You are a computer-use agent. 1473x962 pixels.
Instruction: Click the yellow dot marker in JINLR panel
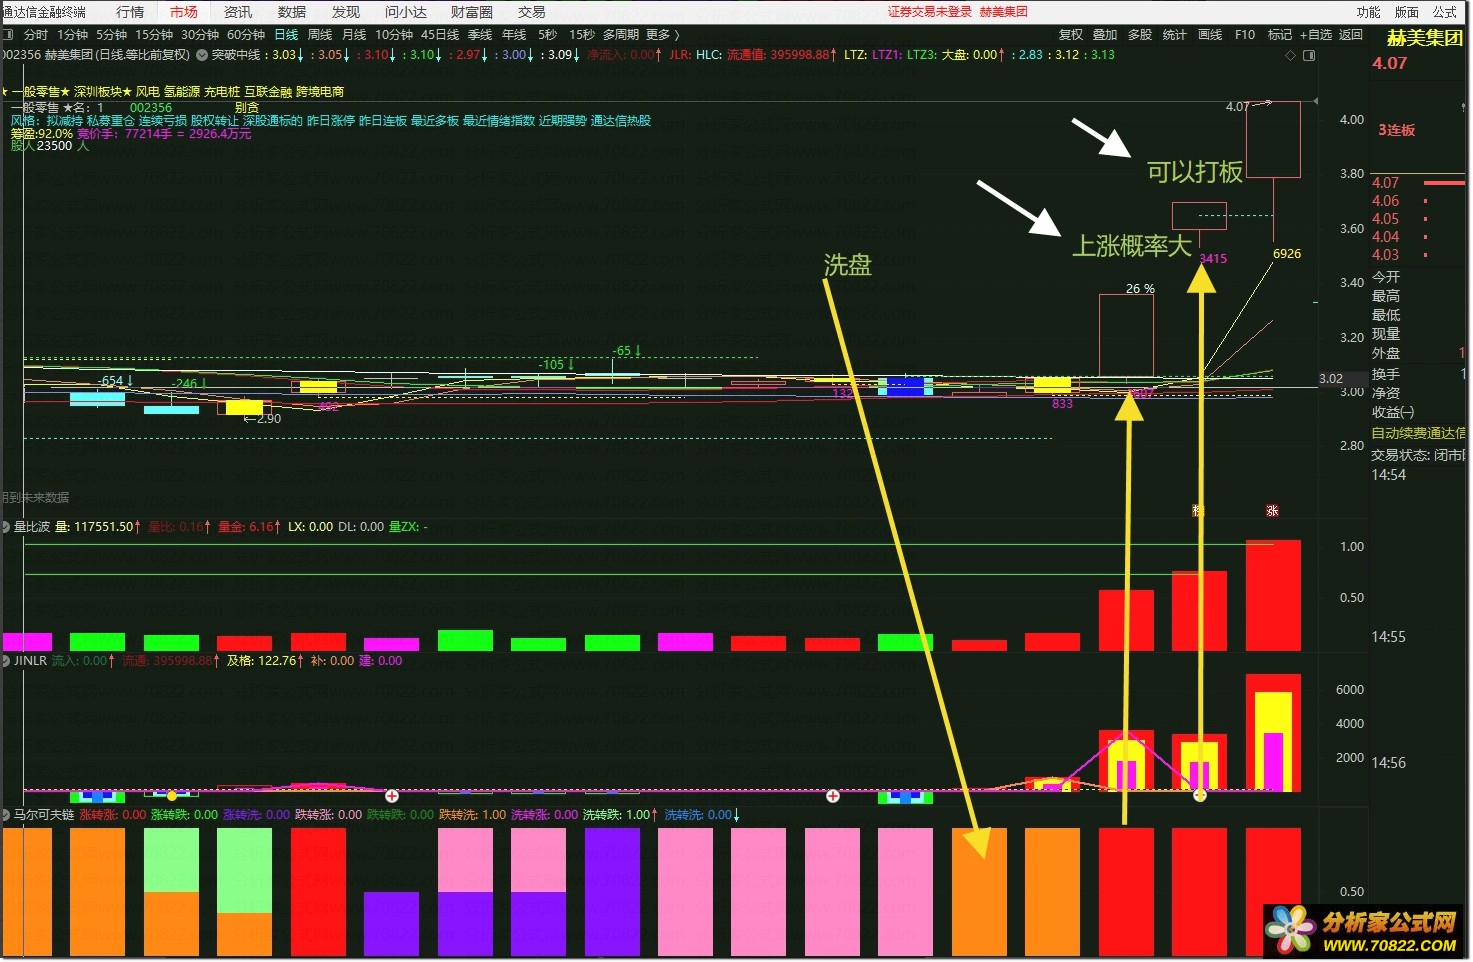172,796
